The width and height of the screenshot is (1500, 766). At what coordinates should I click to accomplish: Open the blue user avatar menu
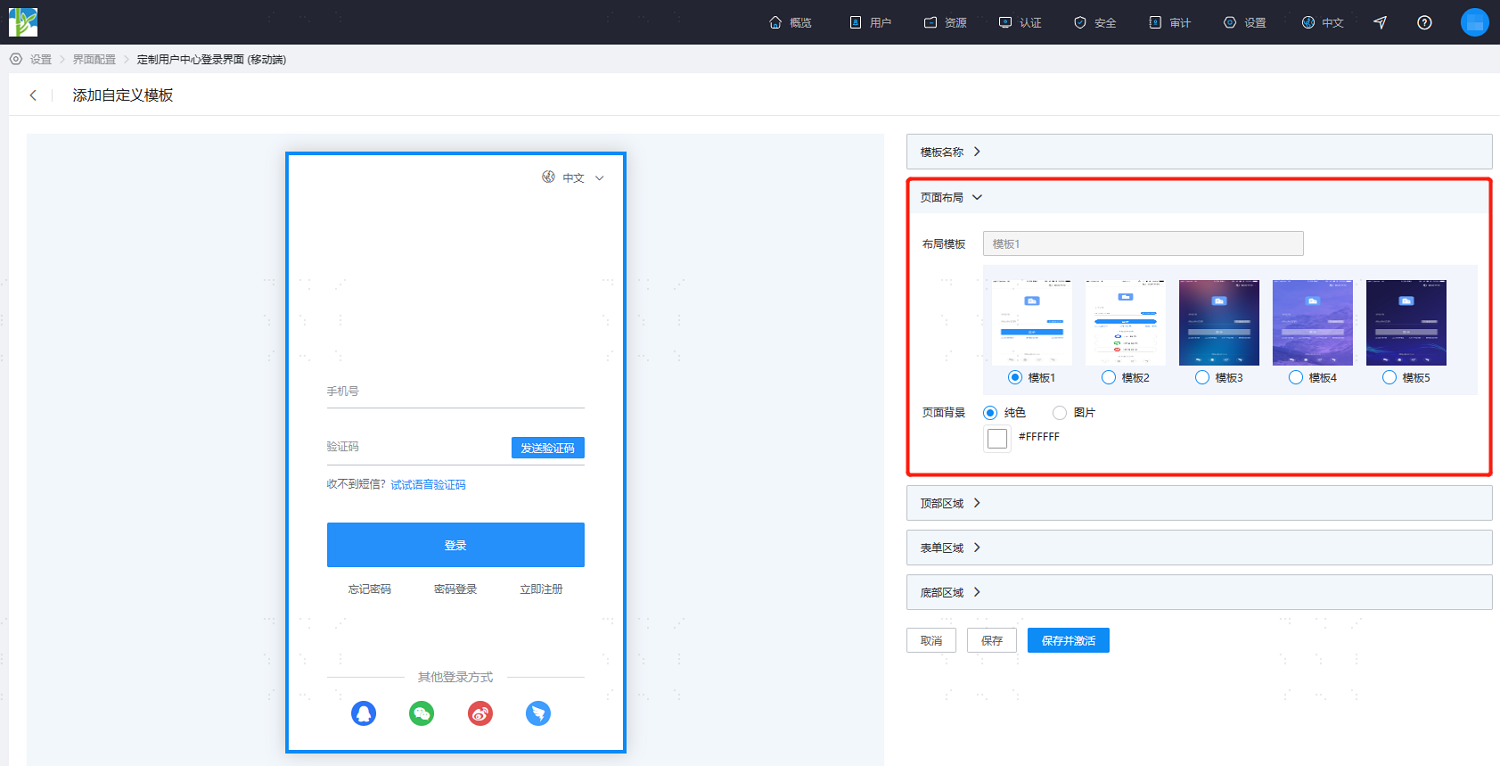click(x=1475, y=22)
